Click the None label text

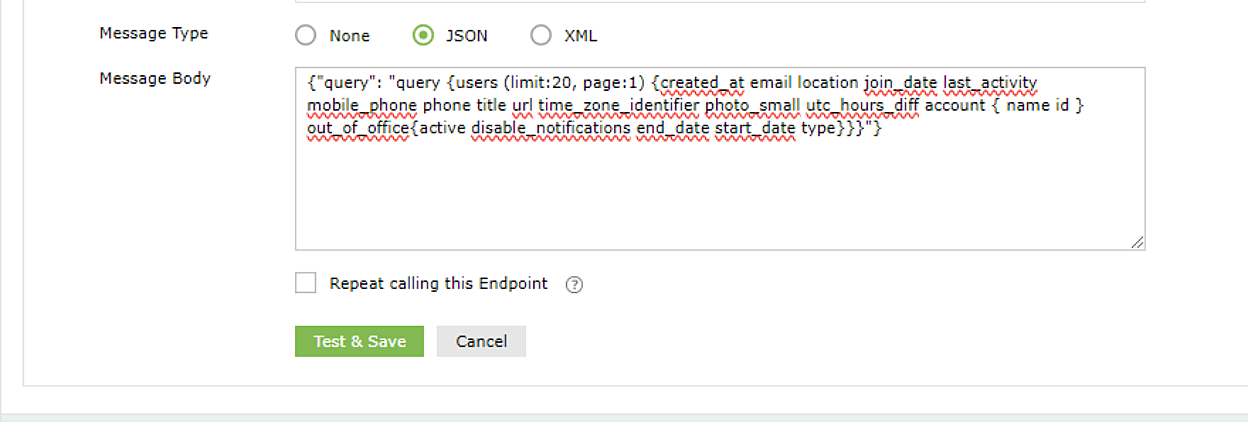349,36
